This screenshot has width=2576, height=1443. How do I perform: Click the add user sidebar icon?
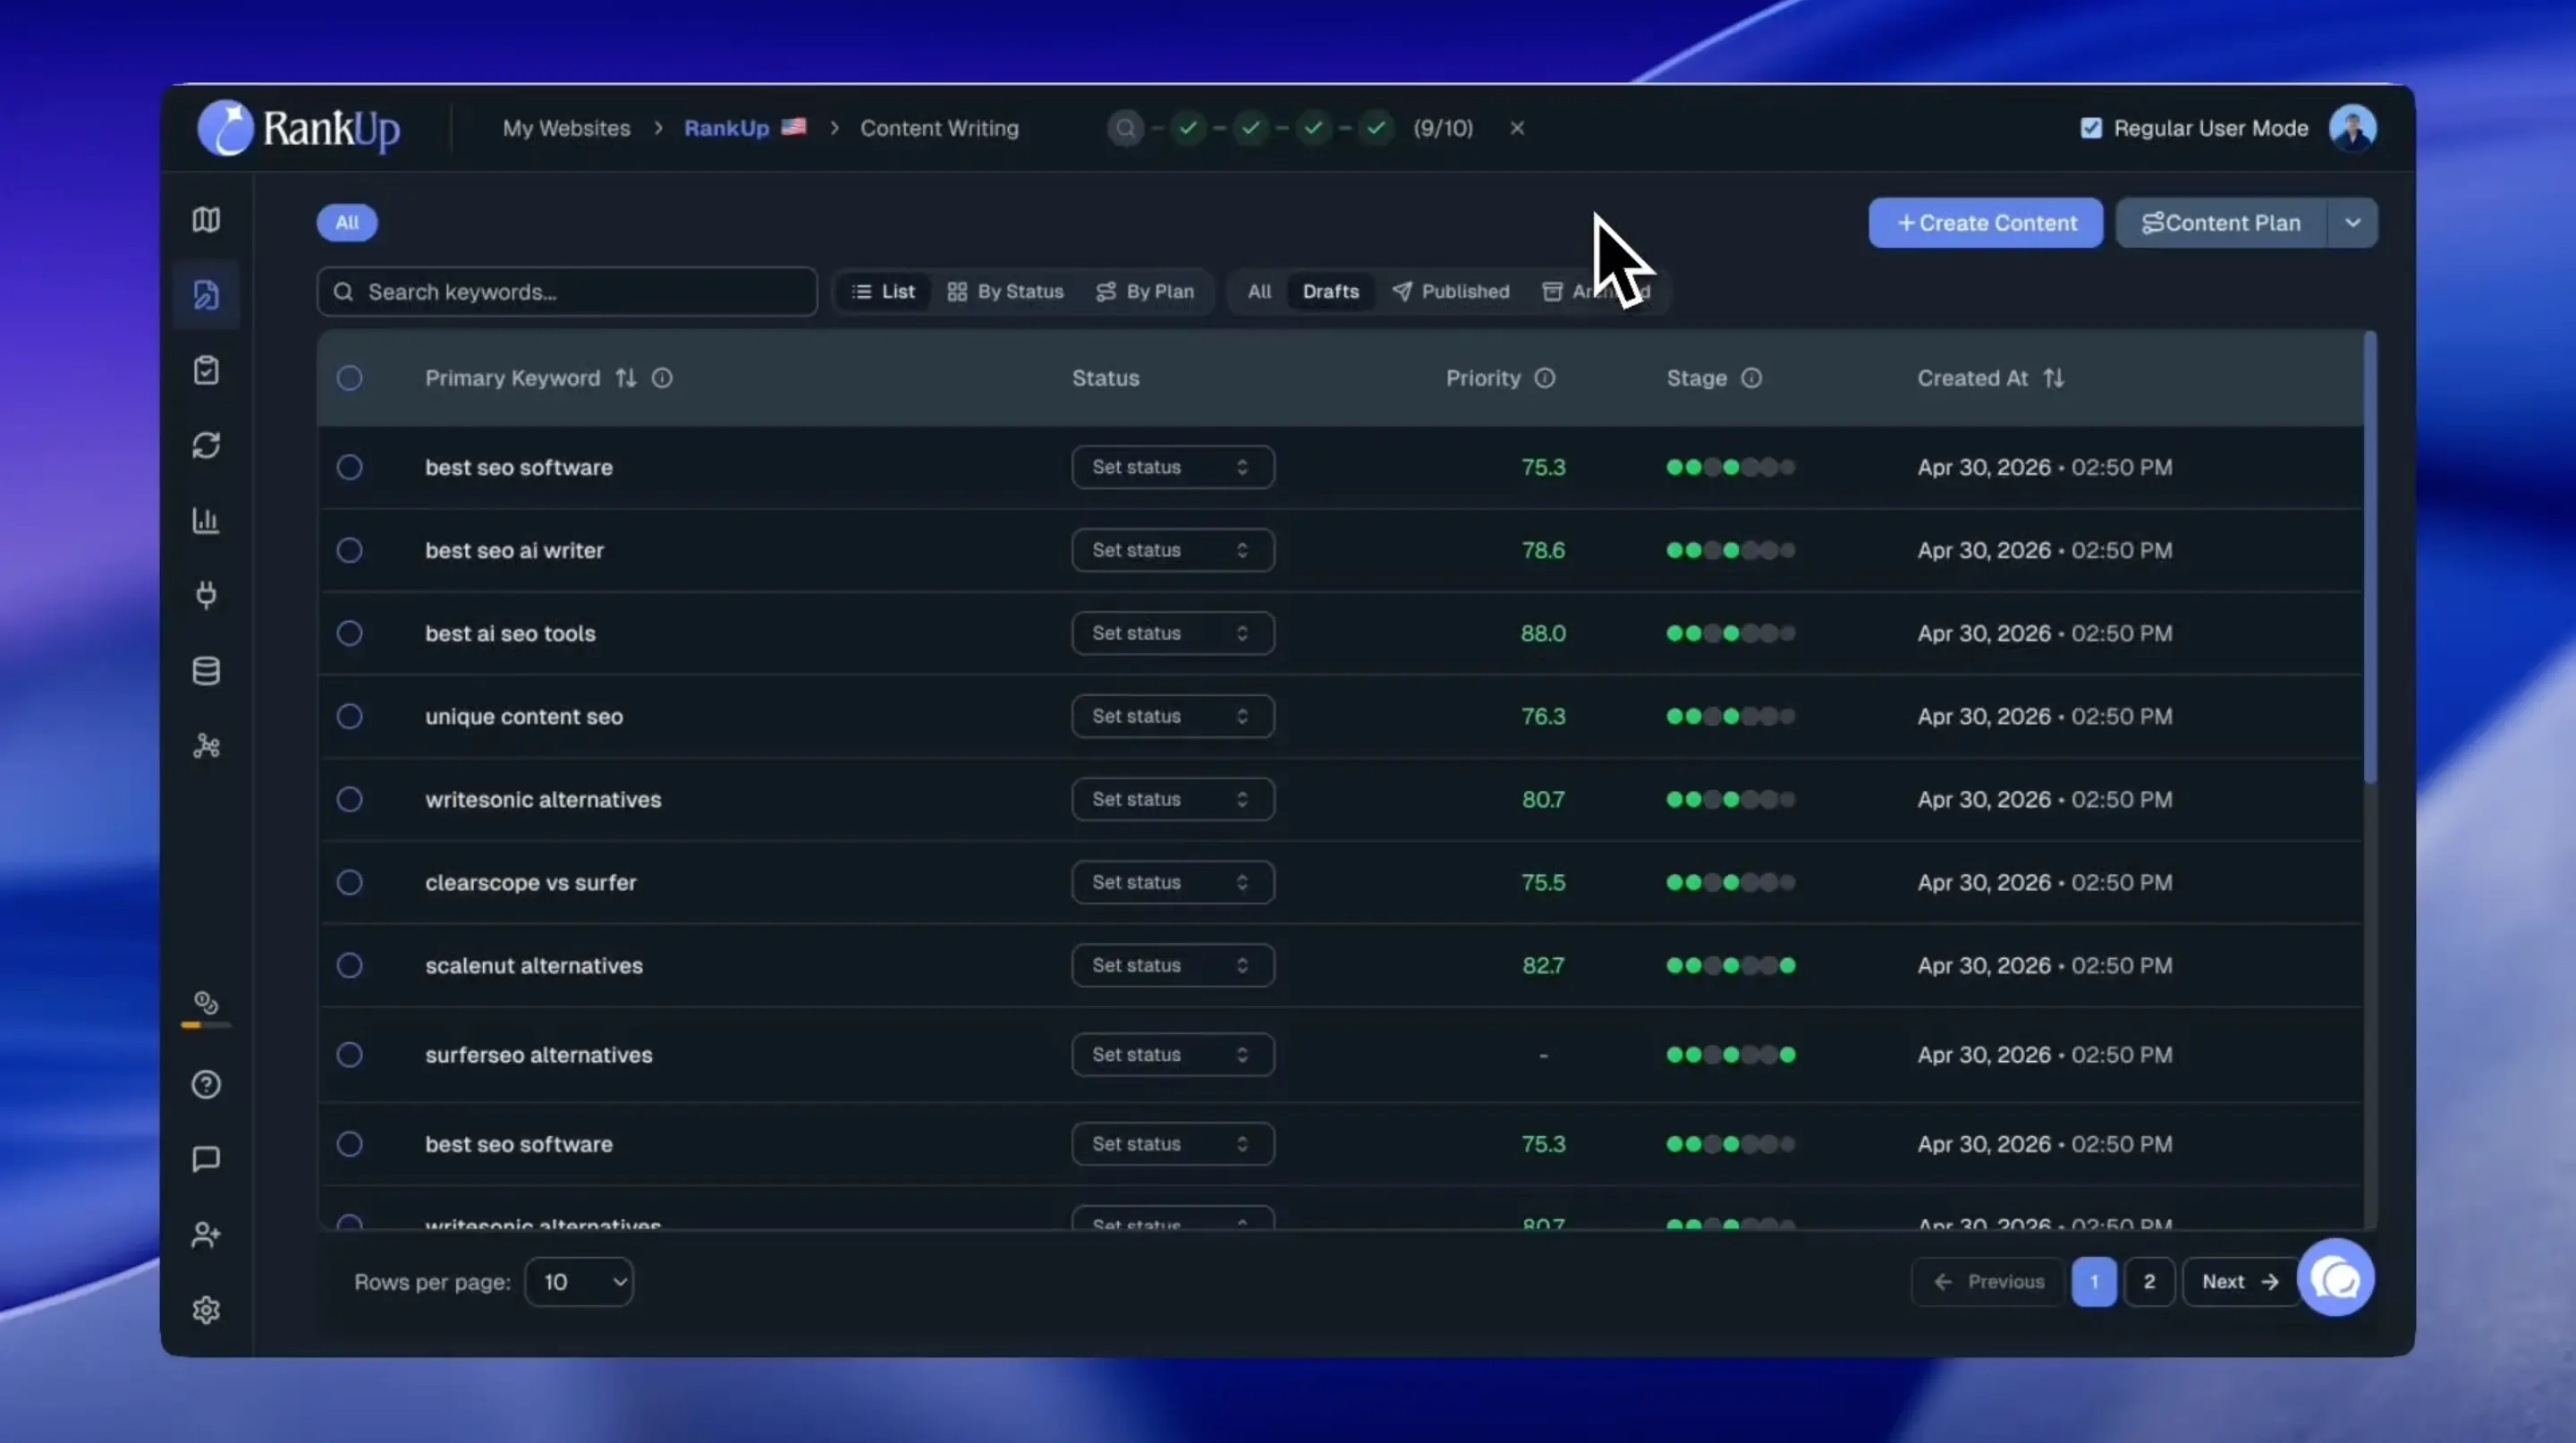[206, 1235]
